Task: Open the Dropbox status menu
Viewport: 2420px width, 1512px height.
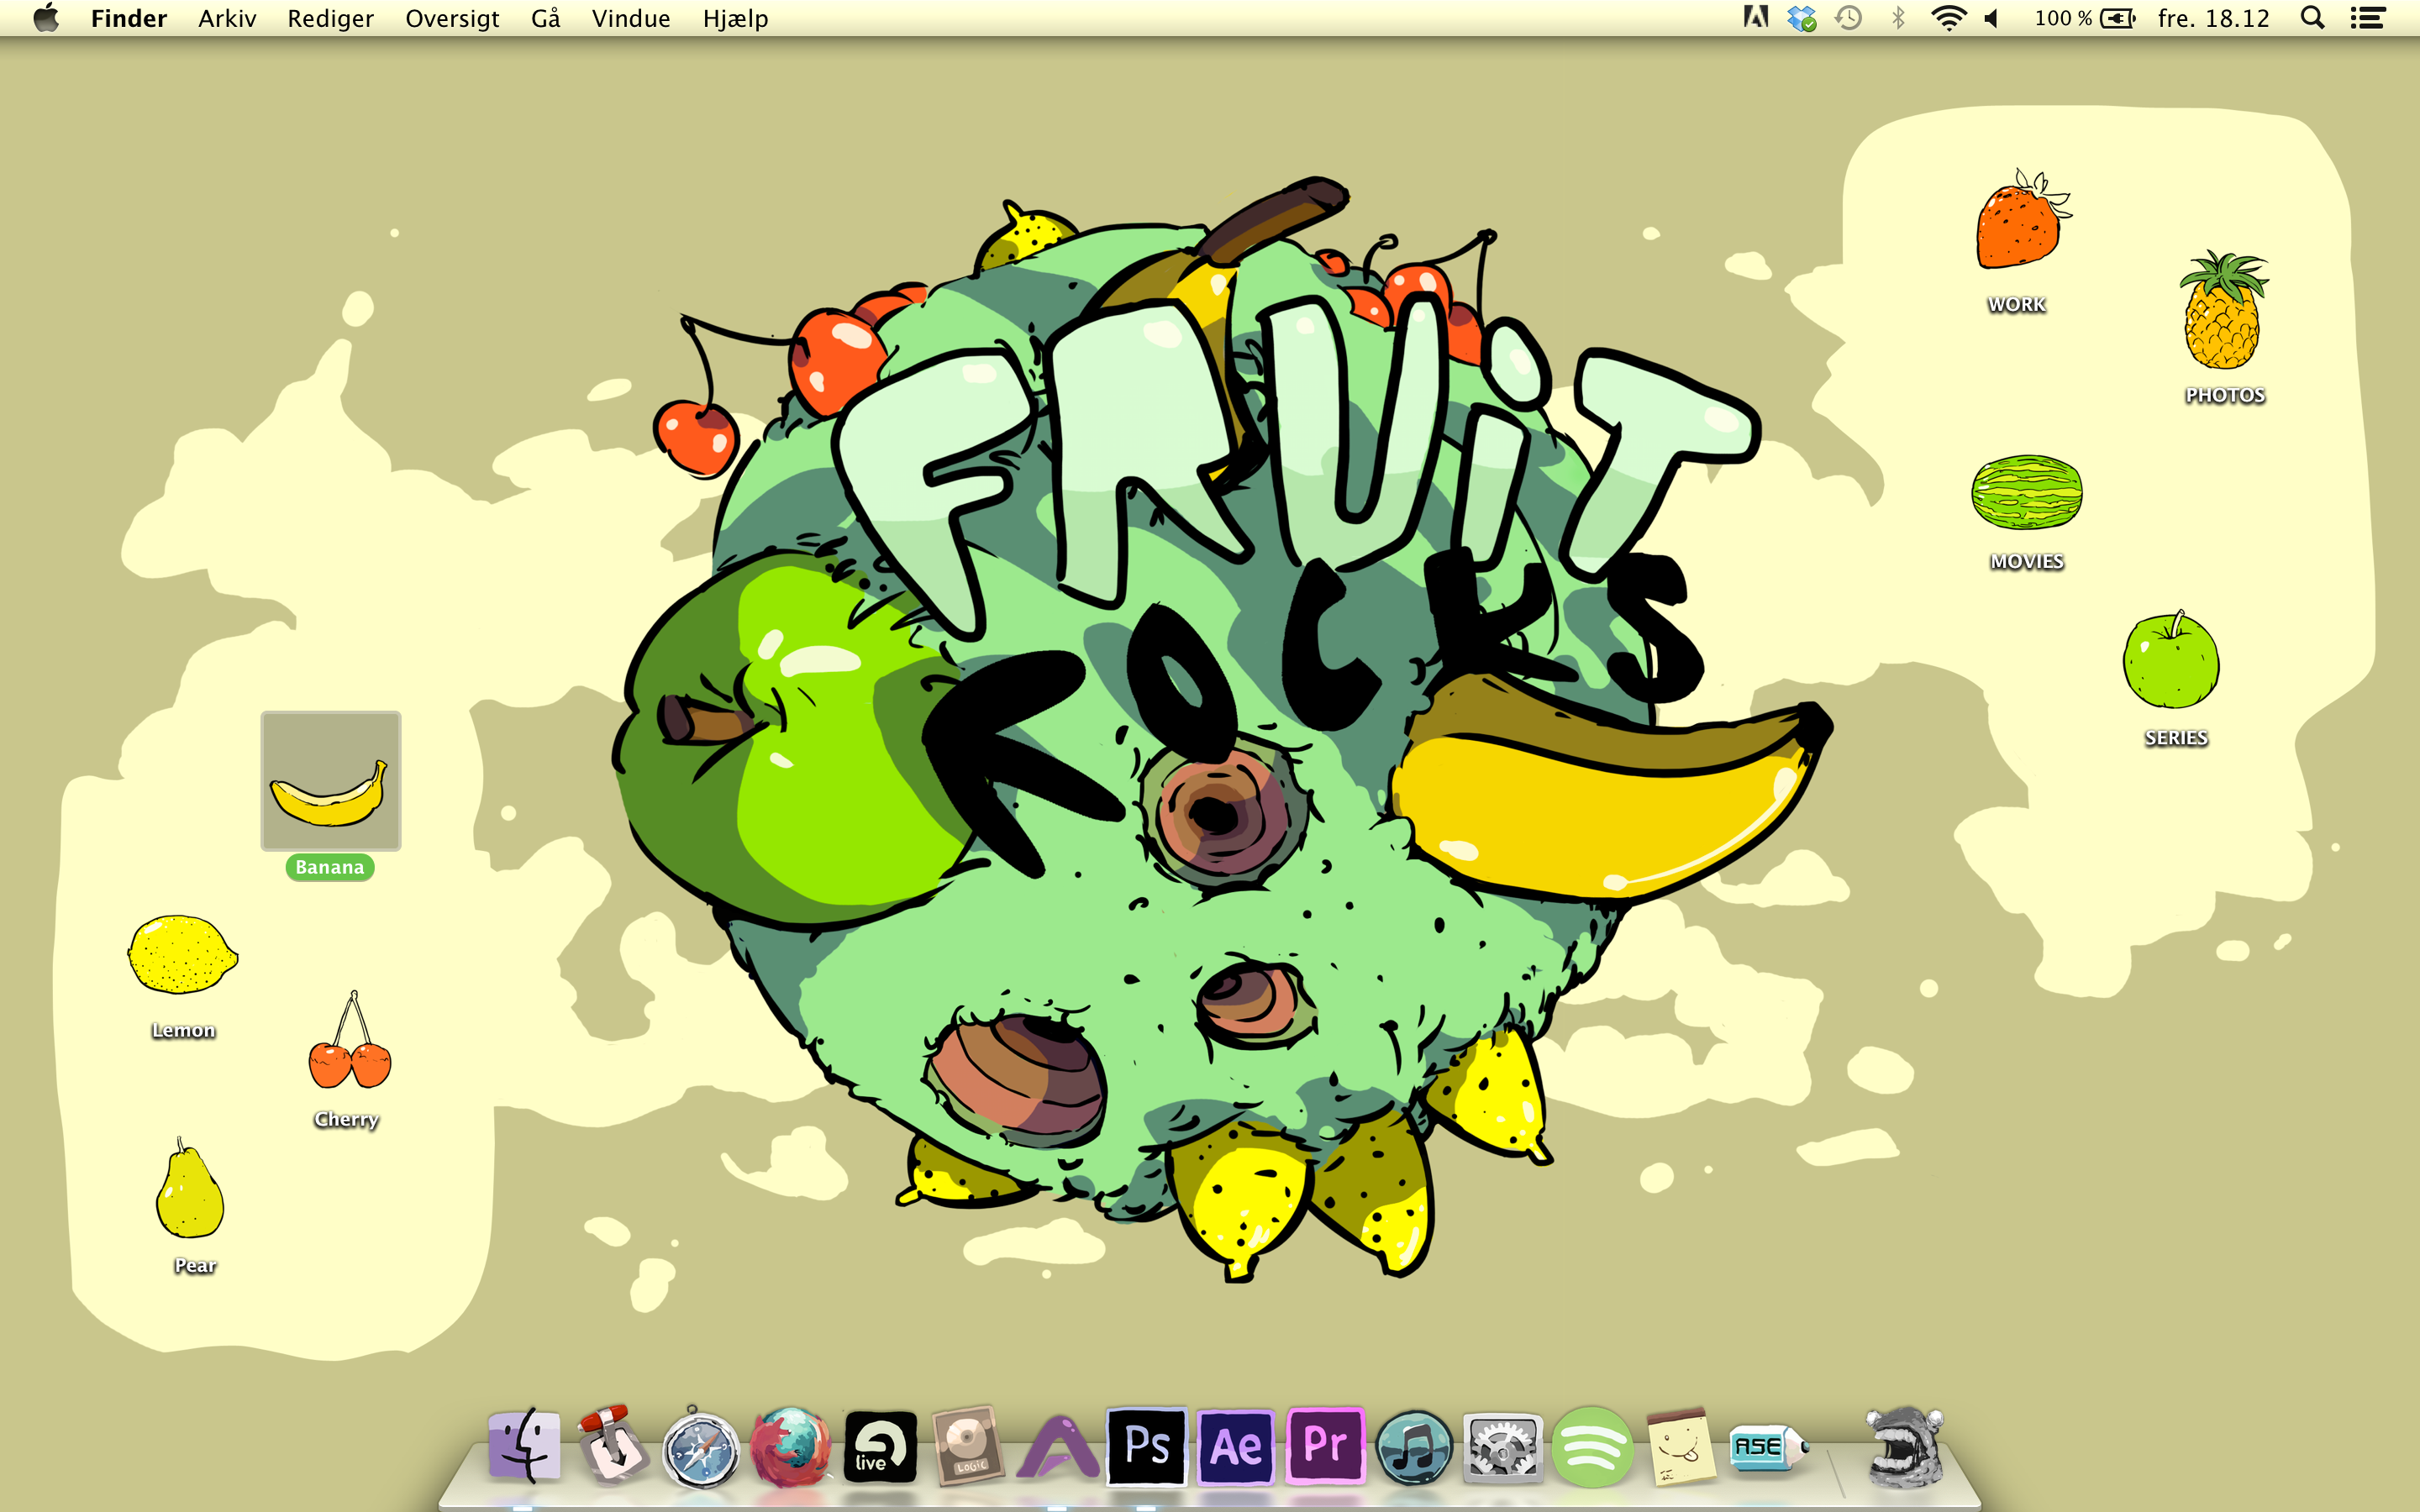Action: [x=1802, y=18]
